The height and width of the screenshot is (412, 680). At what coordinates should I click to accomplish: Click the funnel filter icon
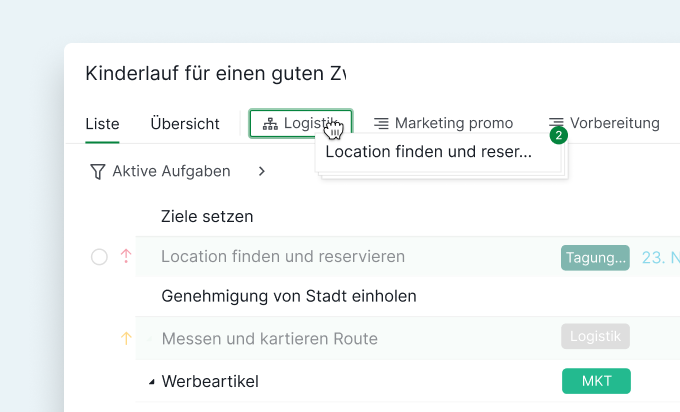[x=97, y=172]
